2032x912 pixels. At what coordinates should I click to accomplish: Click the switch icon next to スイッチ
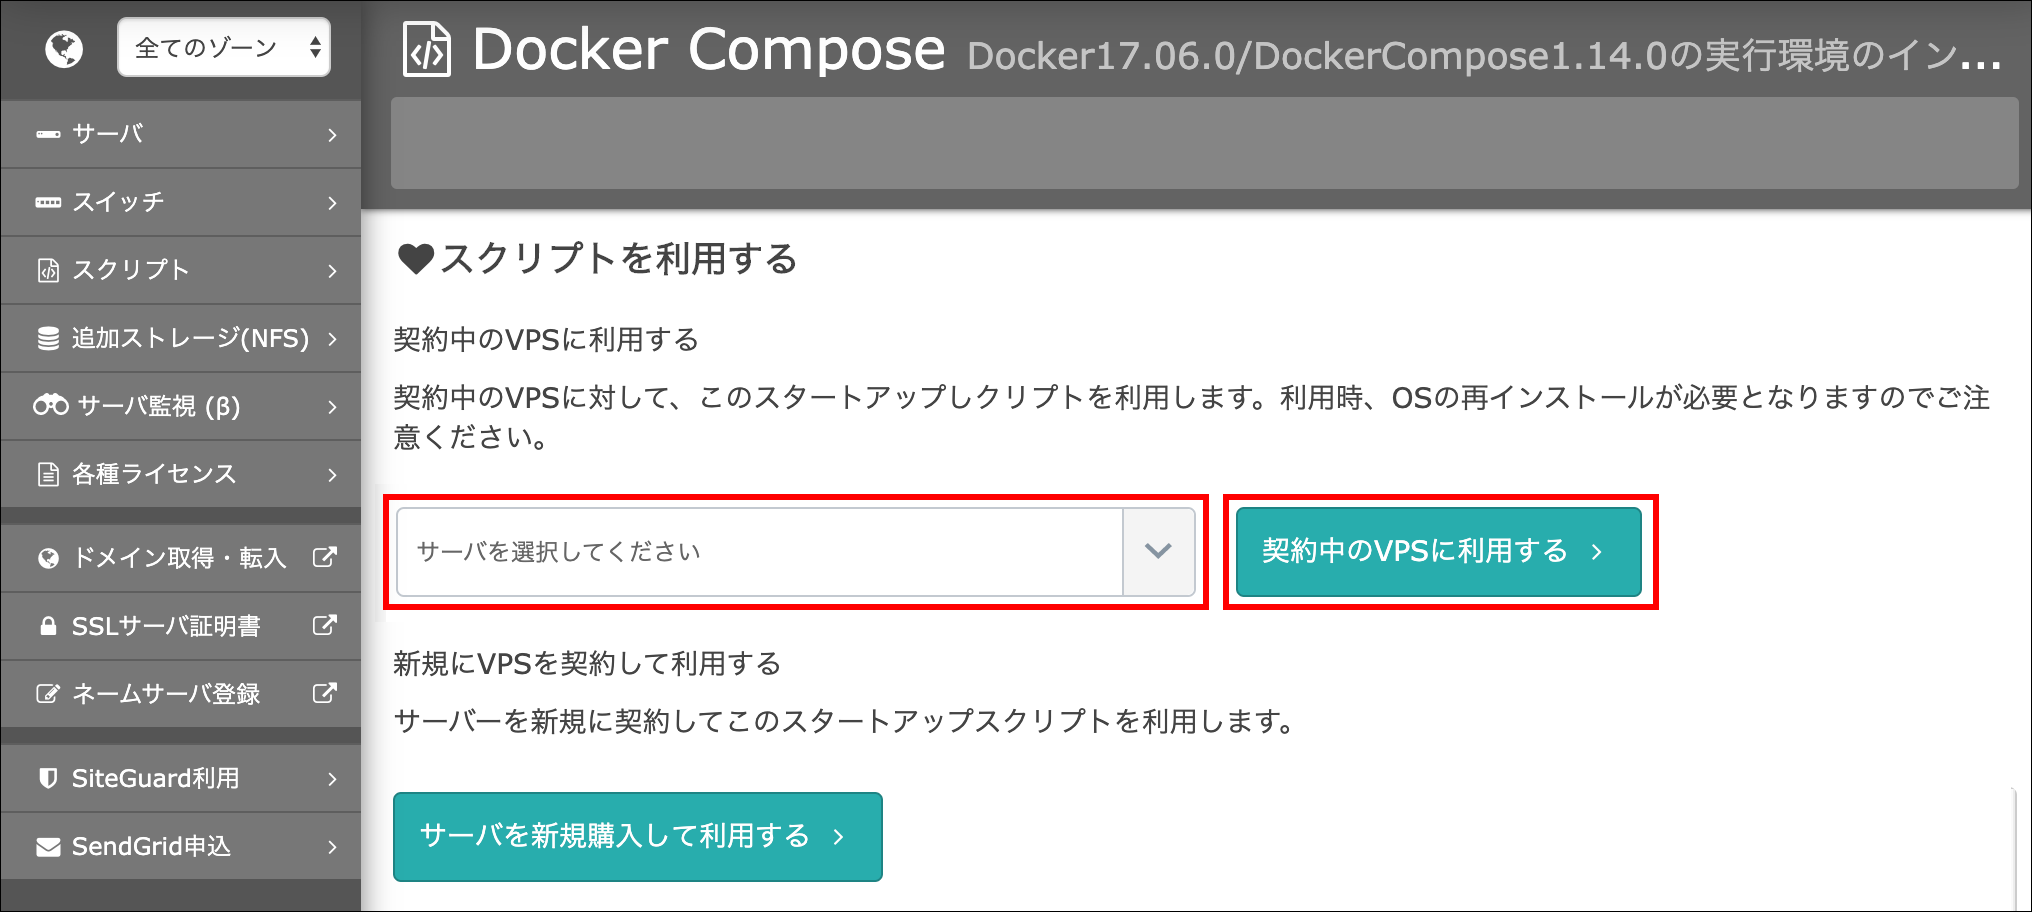click(x=48, y=202)
